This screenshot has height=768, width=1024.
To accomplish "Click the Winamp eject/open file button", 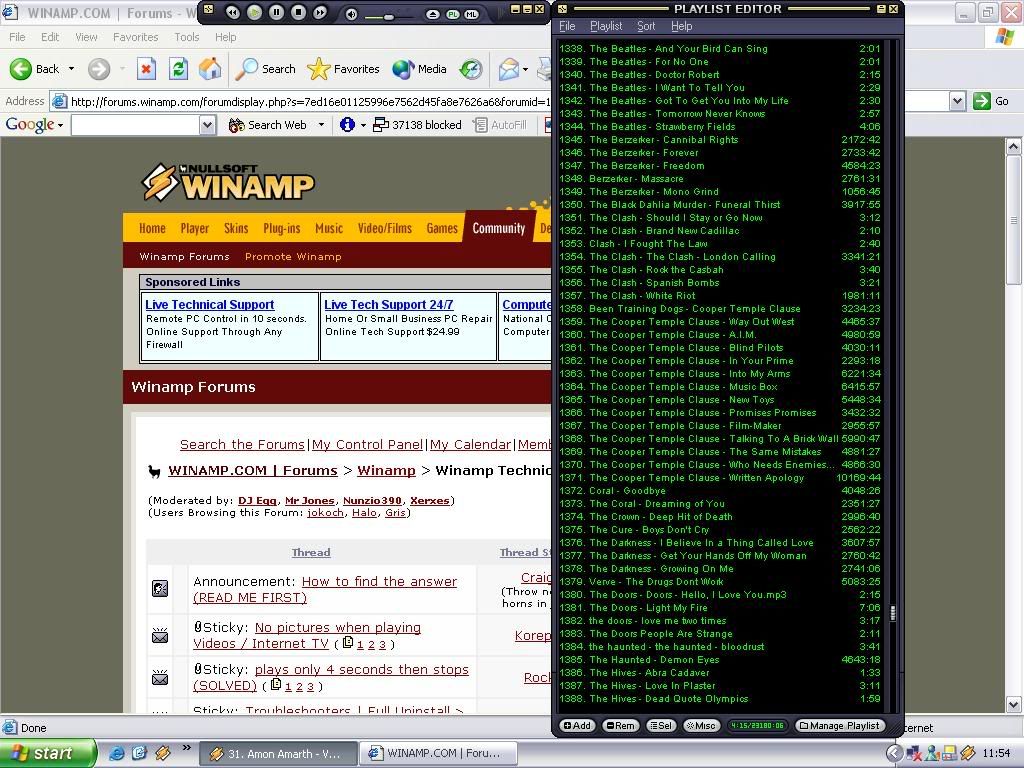I will (x=432, y=14).
